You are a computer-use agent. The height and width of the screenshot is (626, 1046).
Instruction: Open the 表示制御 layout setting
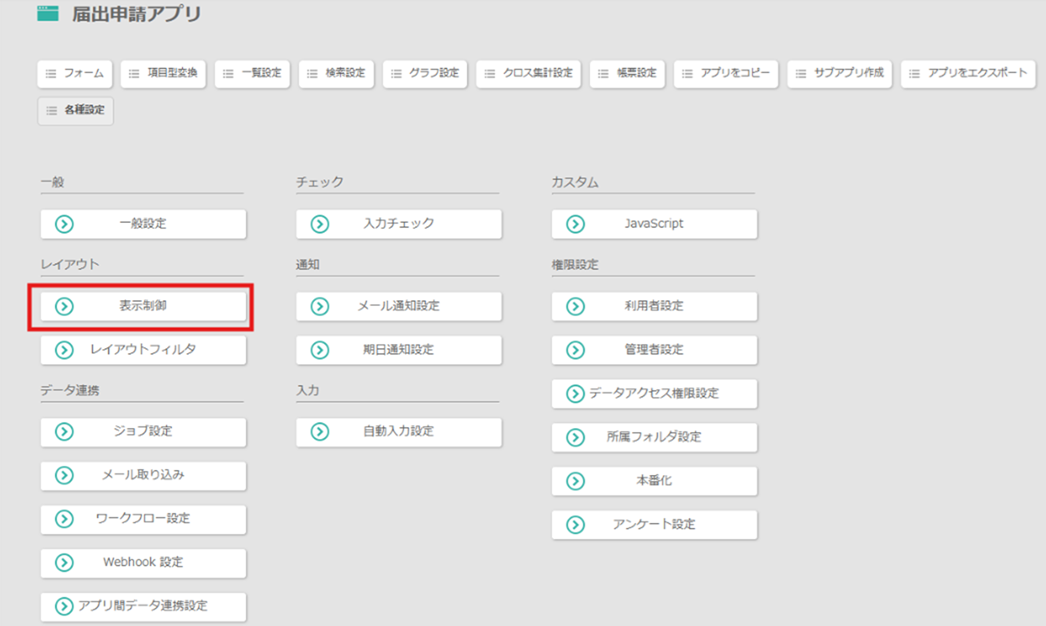coord(143,306)
